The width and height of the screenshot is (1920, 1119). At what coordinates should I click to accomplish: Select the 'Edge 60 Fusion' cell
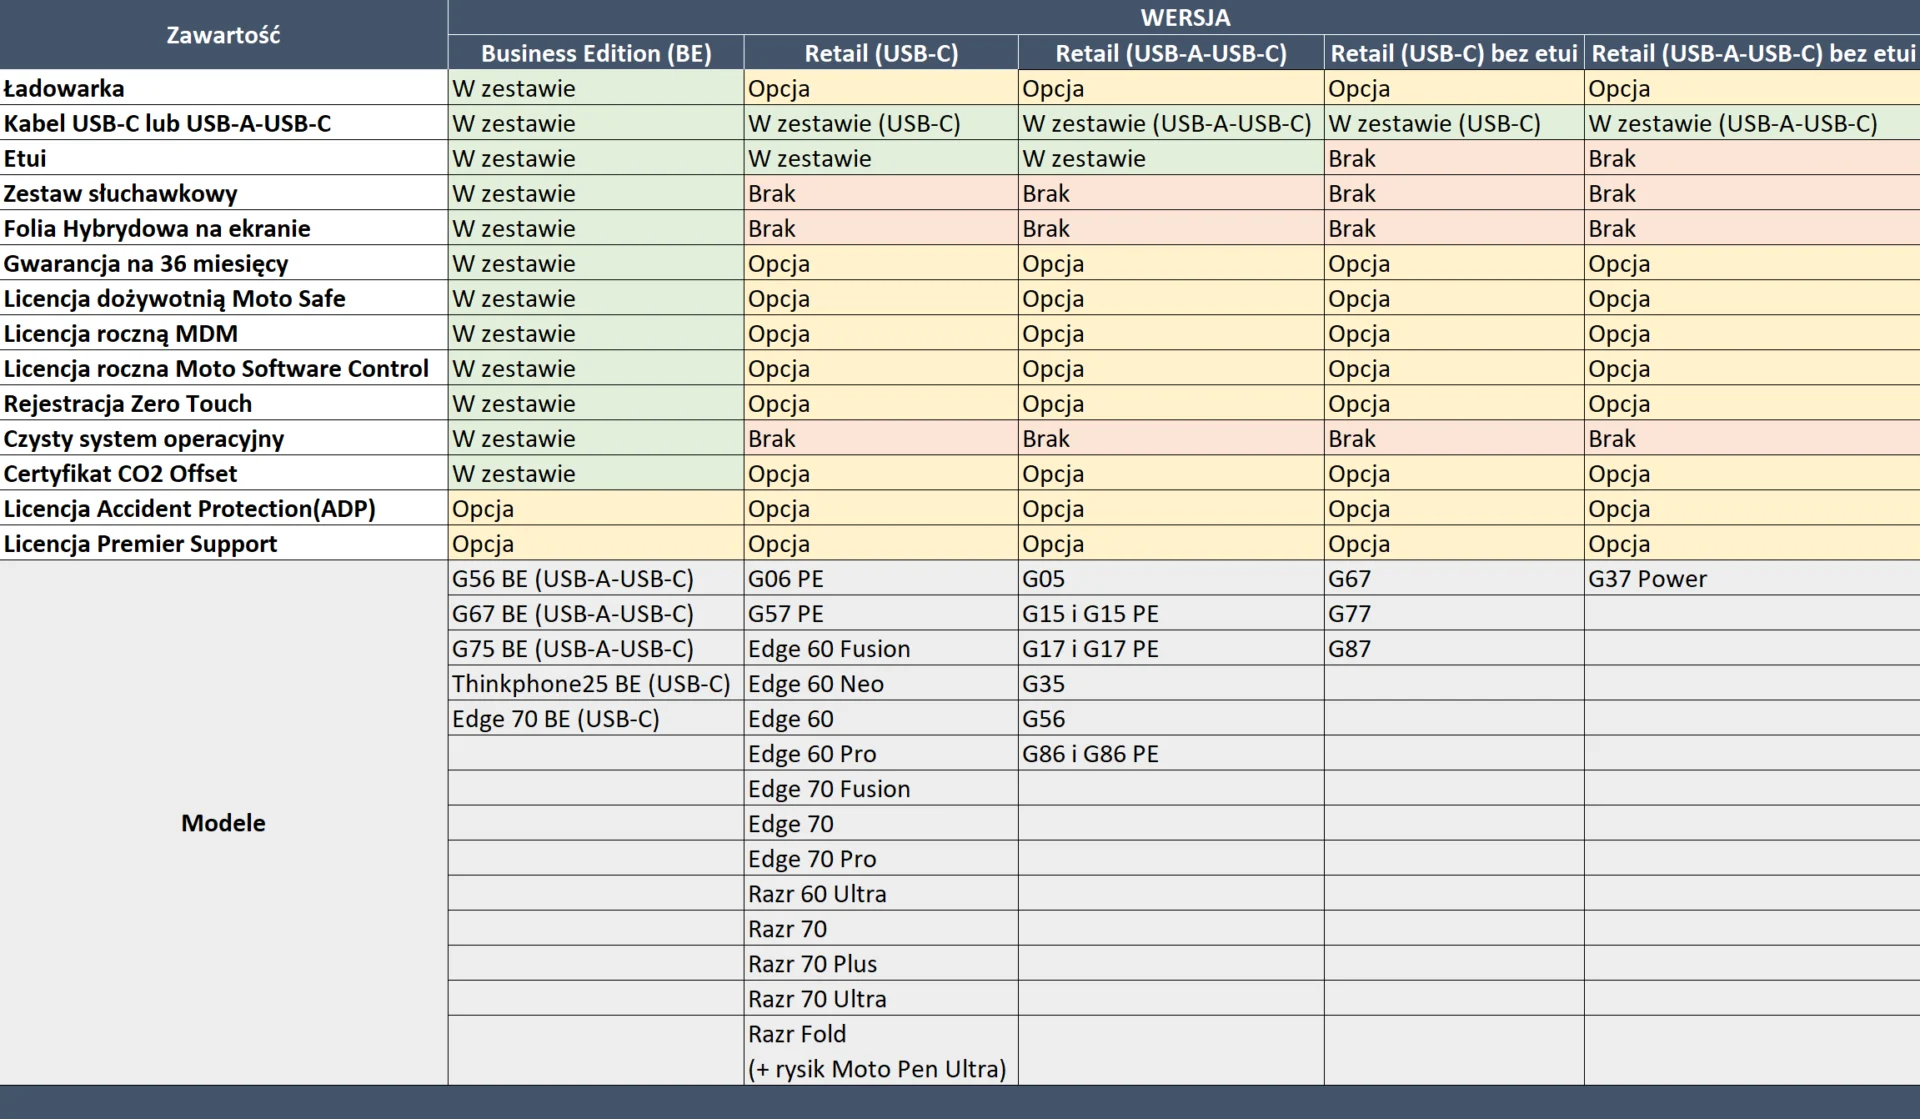coord(881,648)
